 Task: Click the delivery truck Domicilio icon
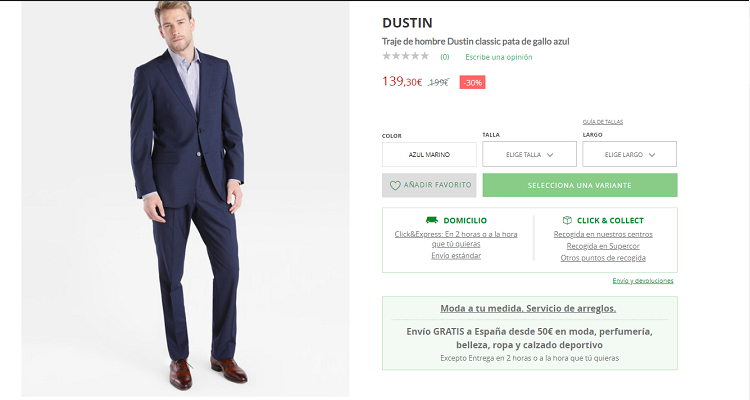(x=431, y=220)
